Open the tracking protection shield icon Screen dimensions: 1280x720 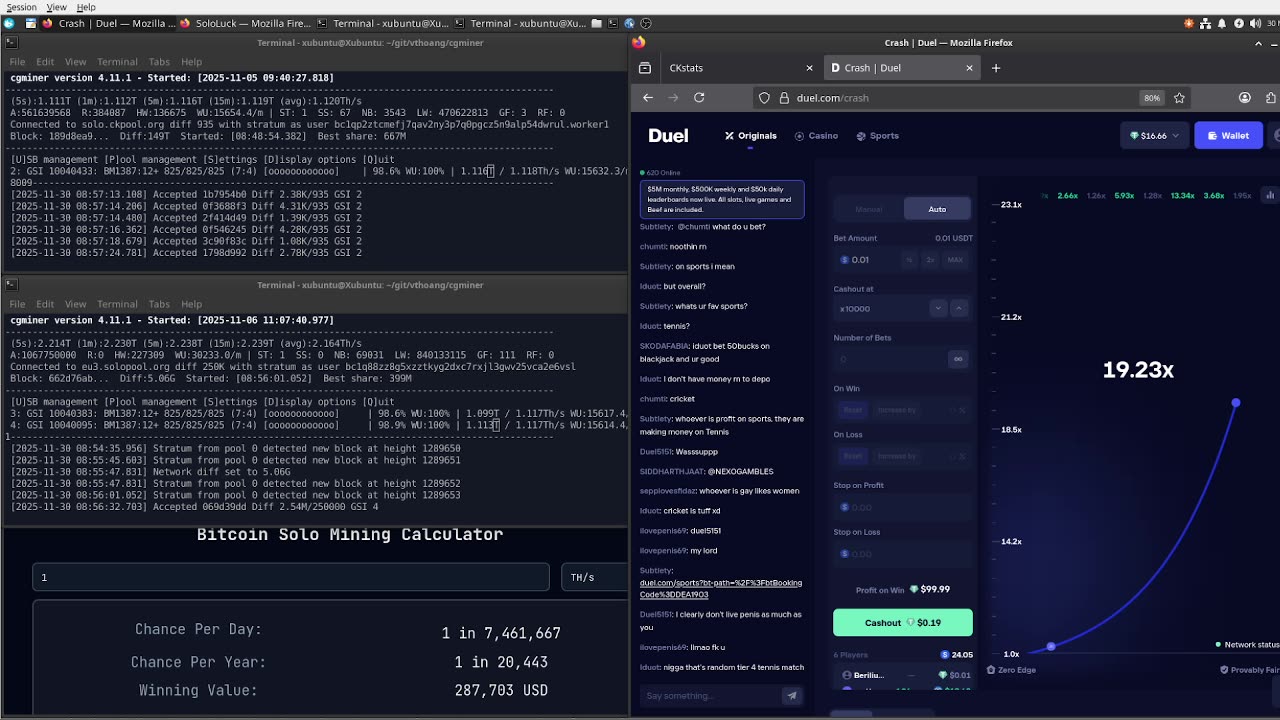click(765, 98)
